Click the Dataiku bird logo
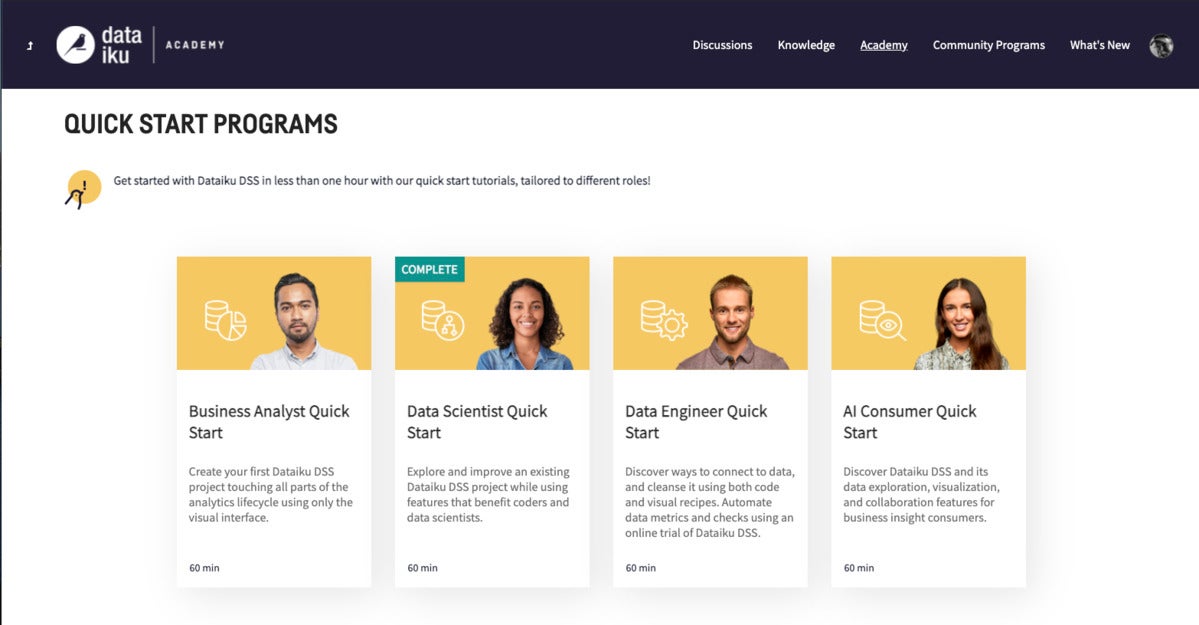 pyautogui.click(x=76, y=45)
